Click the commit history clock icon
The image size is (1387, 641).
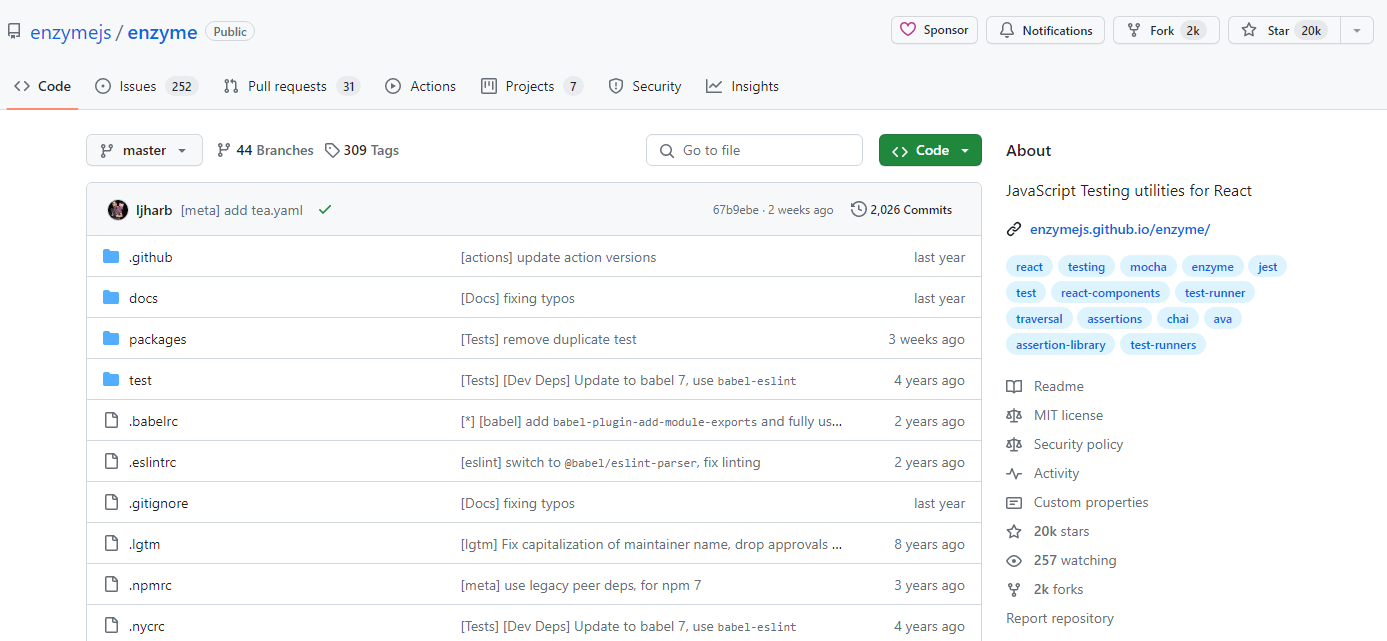tap(859, 209)
